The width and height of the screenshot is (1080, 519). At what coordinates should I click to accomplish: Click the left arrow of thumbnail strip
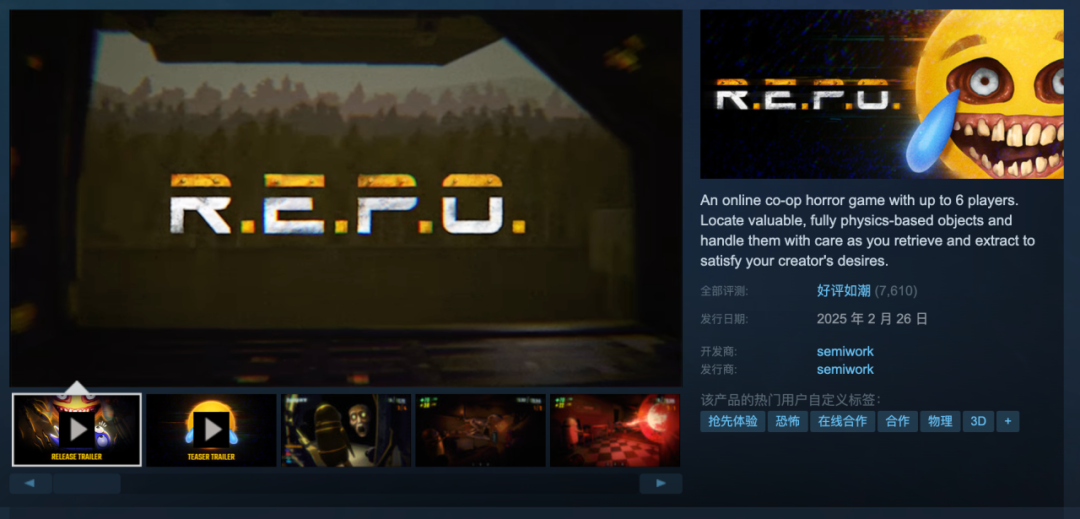coord(30,483)
